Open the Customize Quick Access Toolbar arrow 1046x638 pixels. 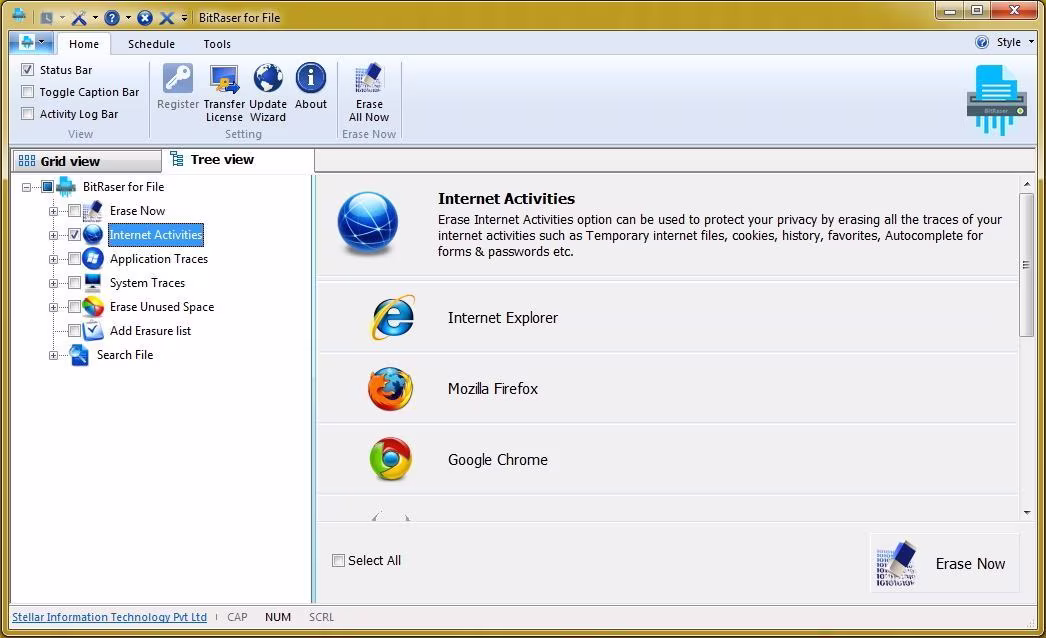[x=184, y=18]
